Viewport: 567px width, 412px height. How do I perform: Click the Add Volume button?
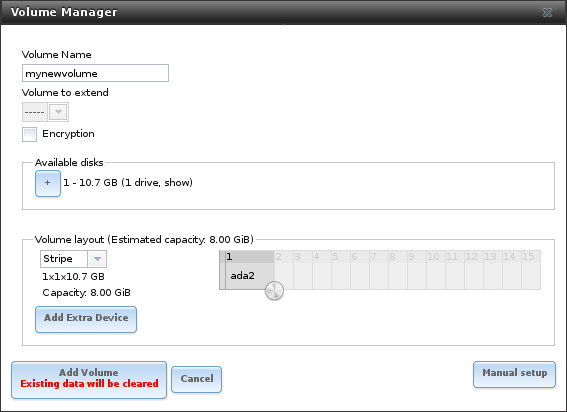(89, 379)
